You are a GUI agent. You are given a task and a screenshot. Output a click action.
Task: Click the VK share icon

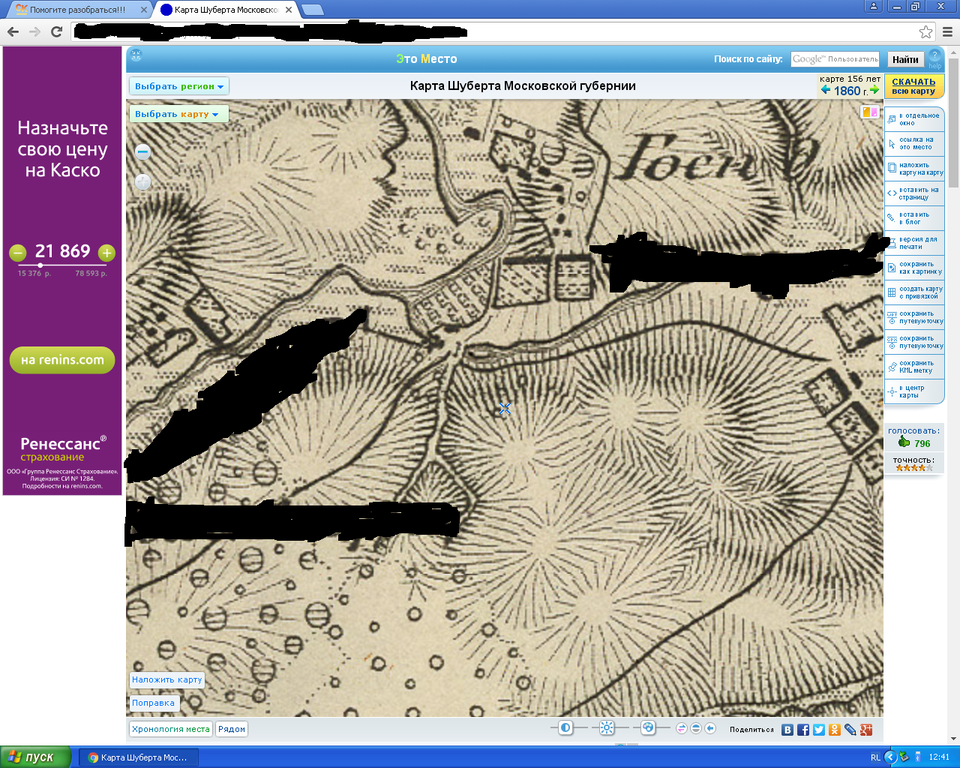pyautogui.click(x=788, y=730)
